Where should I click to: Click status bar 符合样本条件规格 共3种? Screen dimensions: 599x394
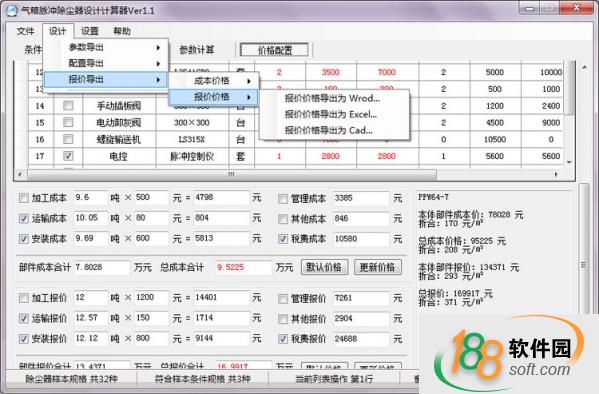coord(202,379)
